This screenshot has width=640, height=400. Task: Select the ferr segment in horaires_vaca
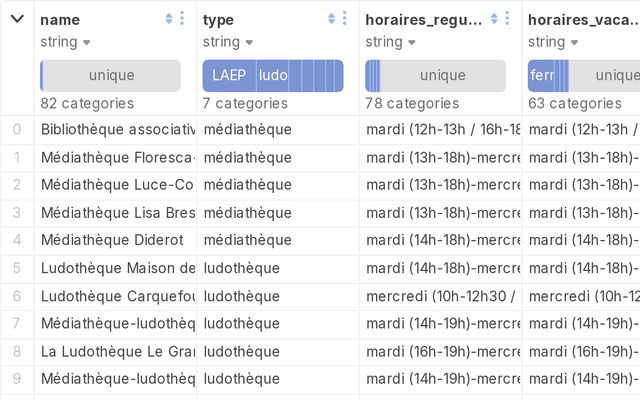click(x=541, y=76)
